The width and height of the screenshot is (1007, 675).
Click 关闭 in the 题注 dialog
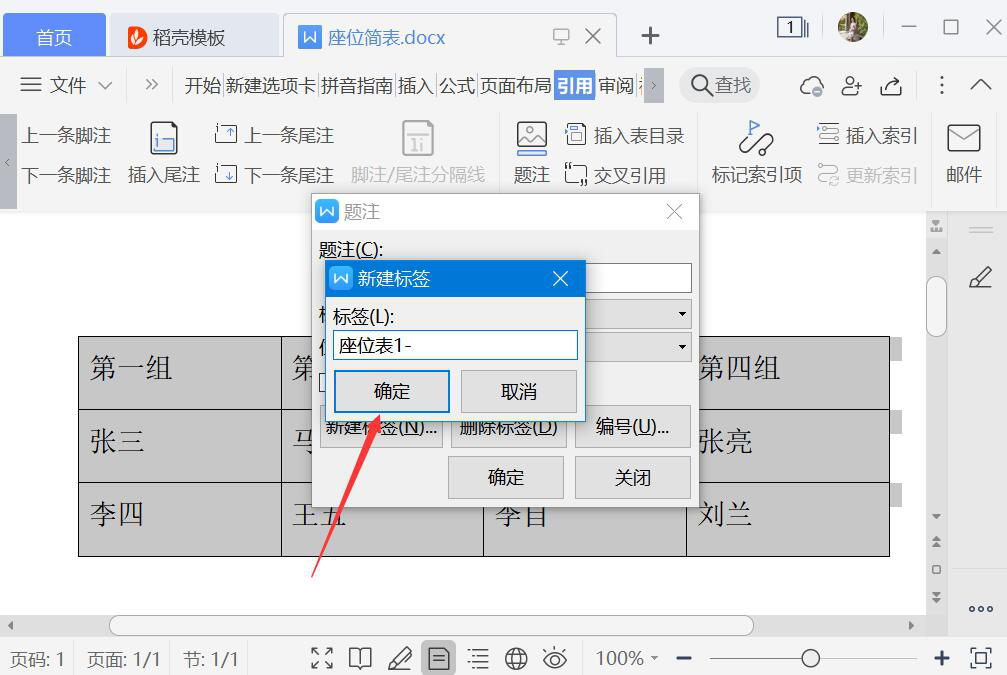pos(633,477)
